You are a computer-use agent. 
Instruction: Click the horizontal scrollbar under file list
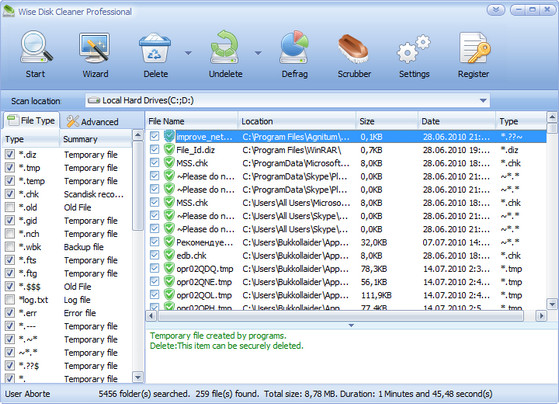pos(340,316)
